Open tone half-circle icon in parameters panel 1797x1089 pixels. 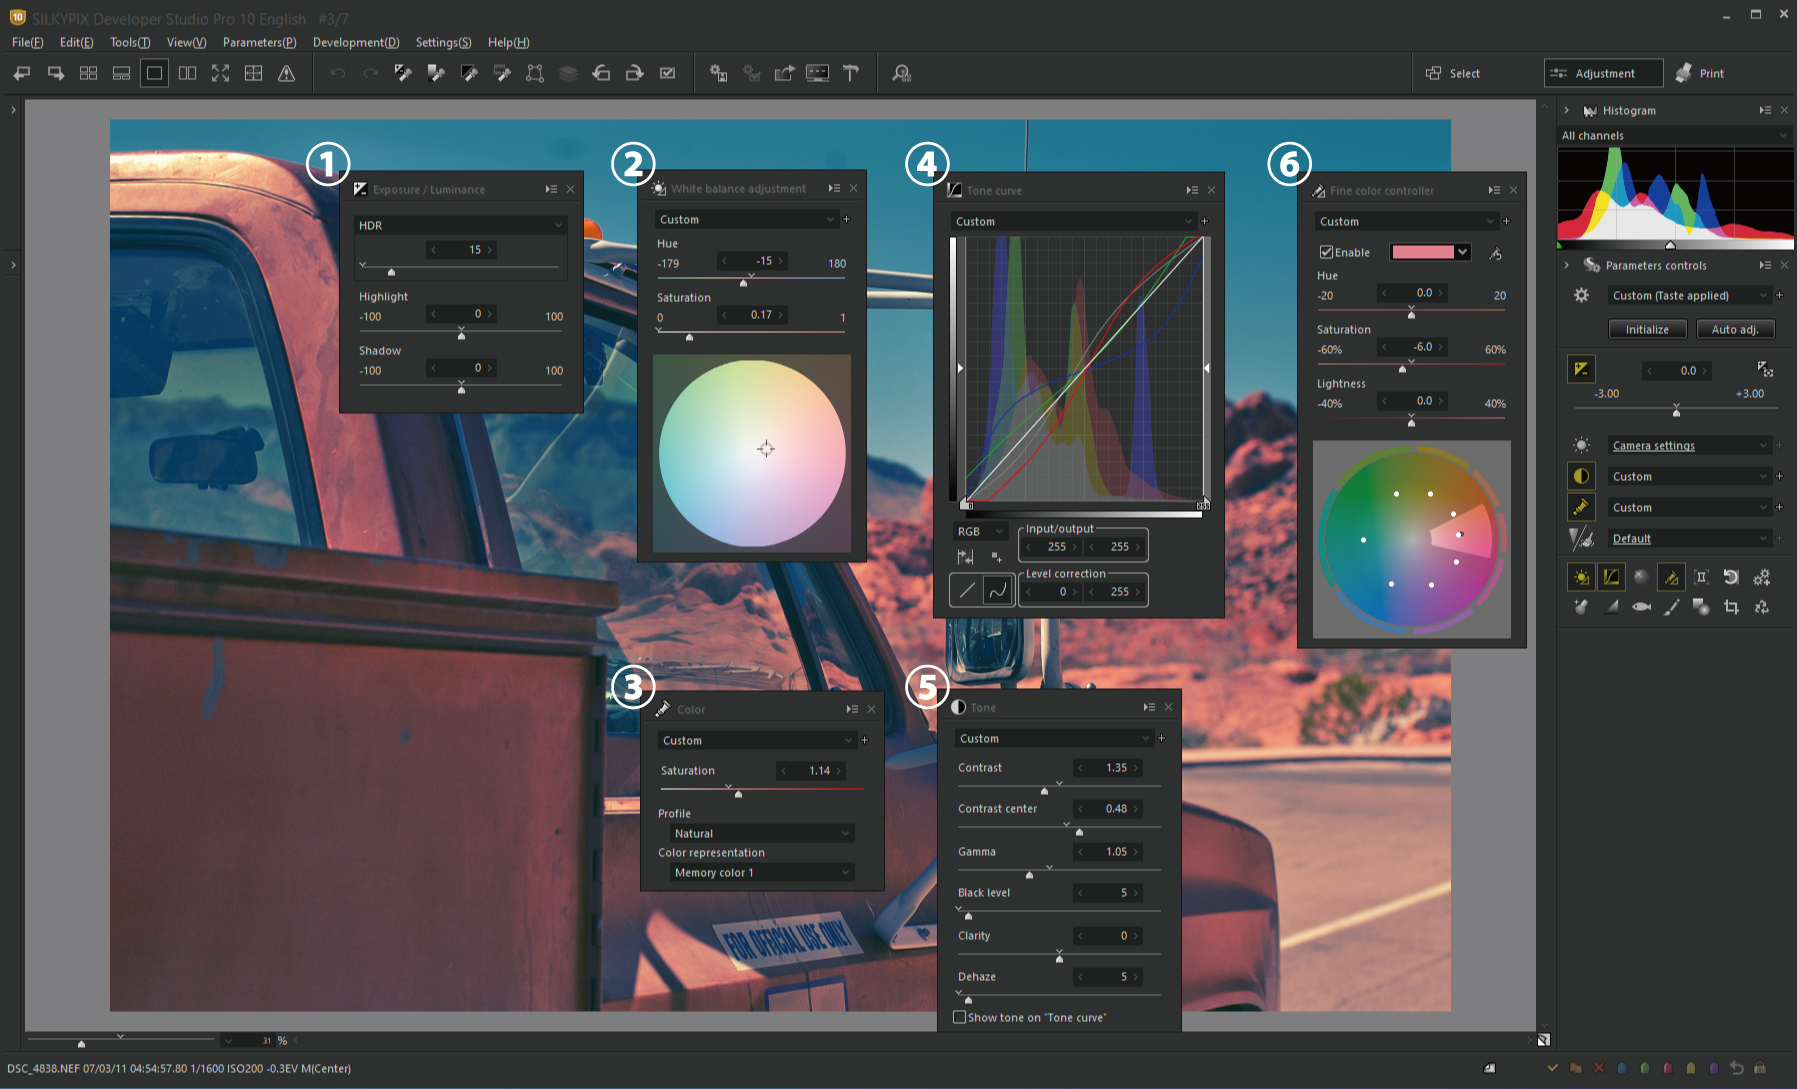coord(1581,476)
